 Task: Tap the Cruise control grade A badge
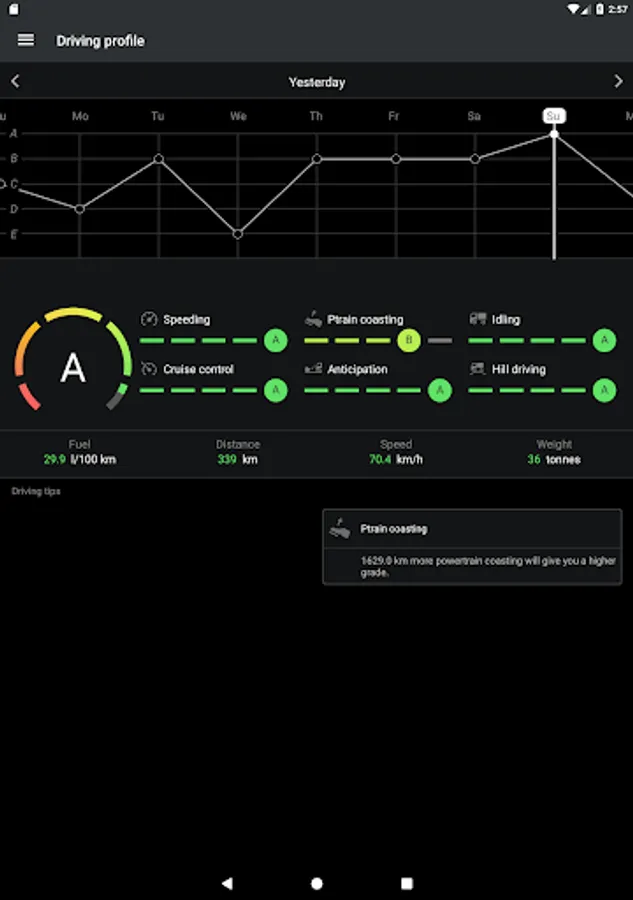coord(275,390)
